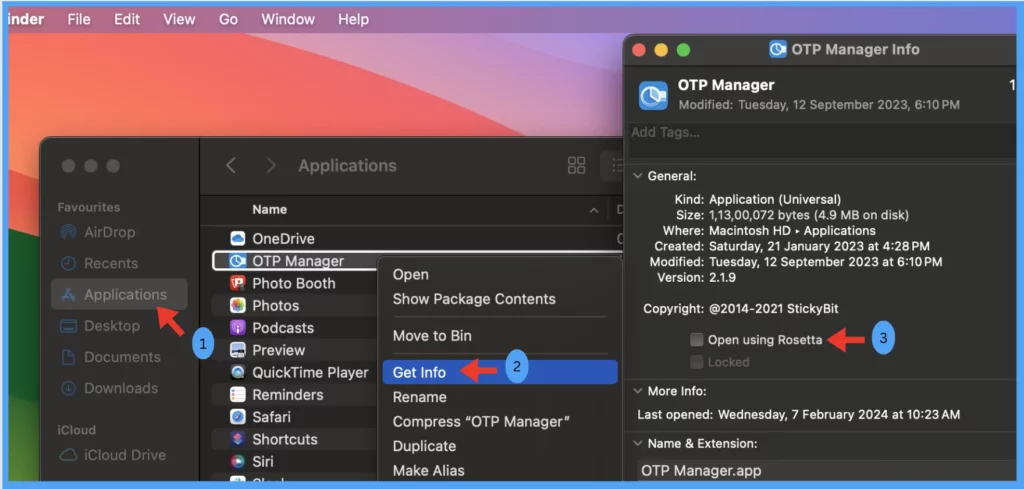Click the large OTP Manager icon in the Info header

[653, 95]
